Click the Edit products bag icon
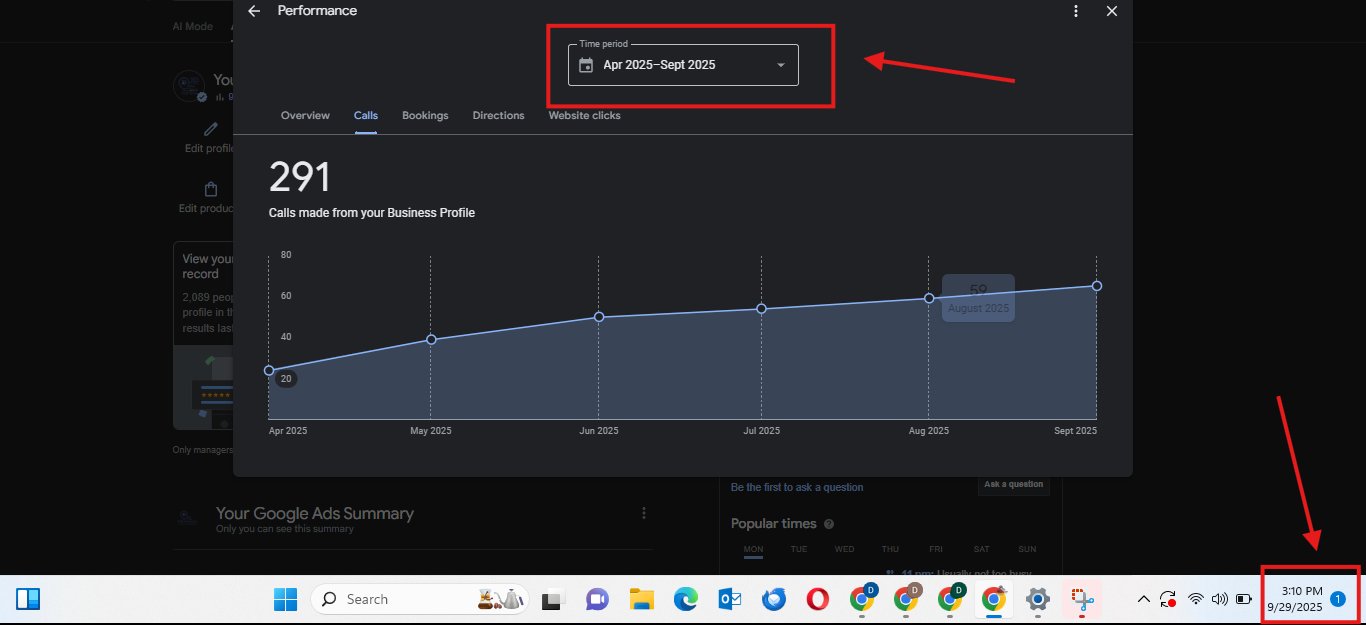Image resolution: width=1366 pixels, height=625 pixels. click(211, 189)
